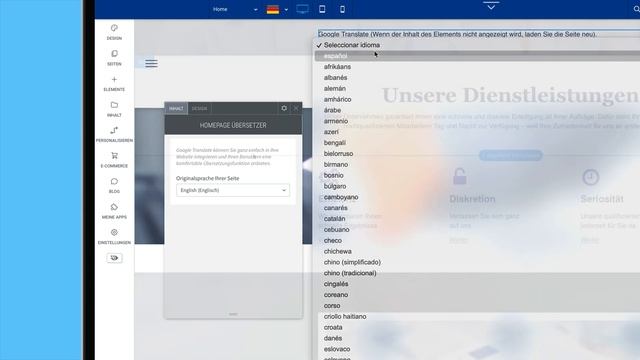Open the Home page selector dropdown
Viewport: 640px width, 360px height.
click(235, 9)
